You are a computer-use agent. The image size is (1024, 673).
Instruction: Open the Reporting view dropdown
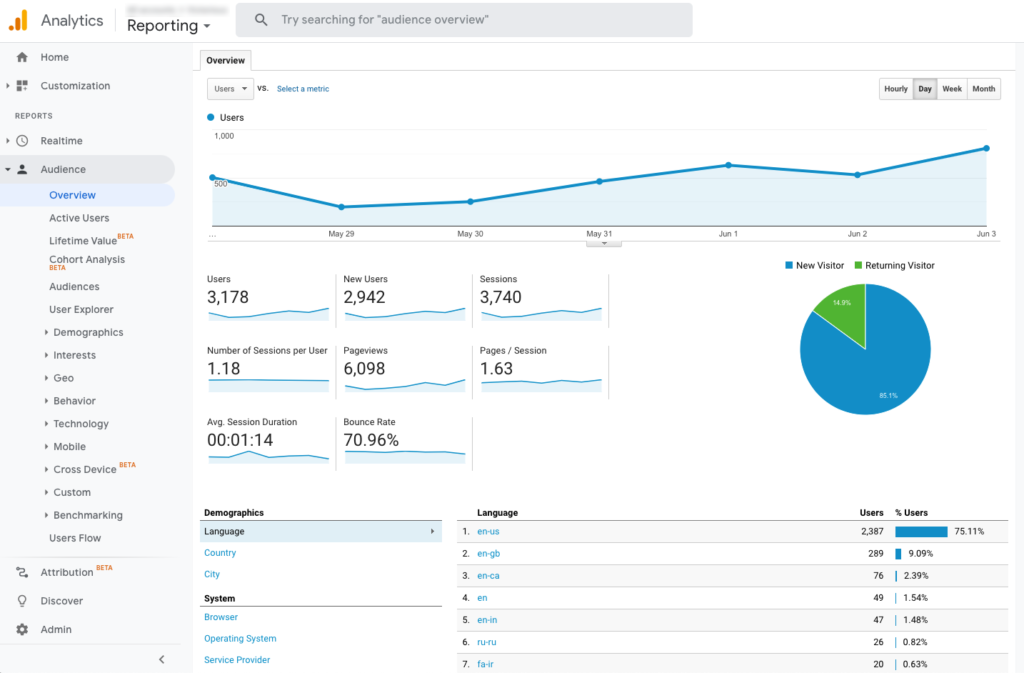pyautogui.click(x=168, y=26)
